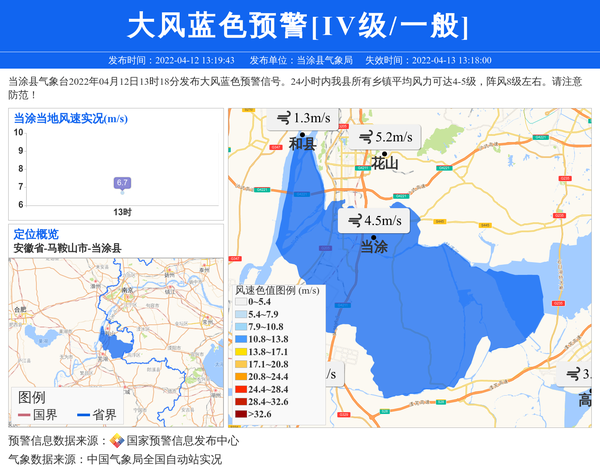Screen dimensions: 600x471
Task: Click the 13.8~17.1 yellow legend swatch
Action: (241, 353)
